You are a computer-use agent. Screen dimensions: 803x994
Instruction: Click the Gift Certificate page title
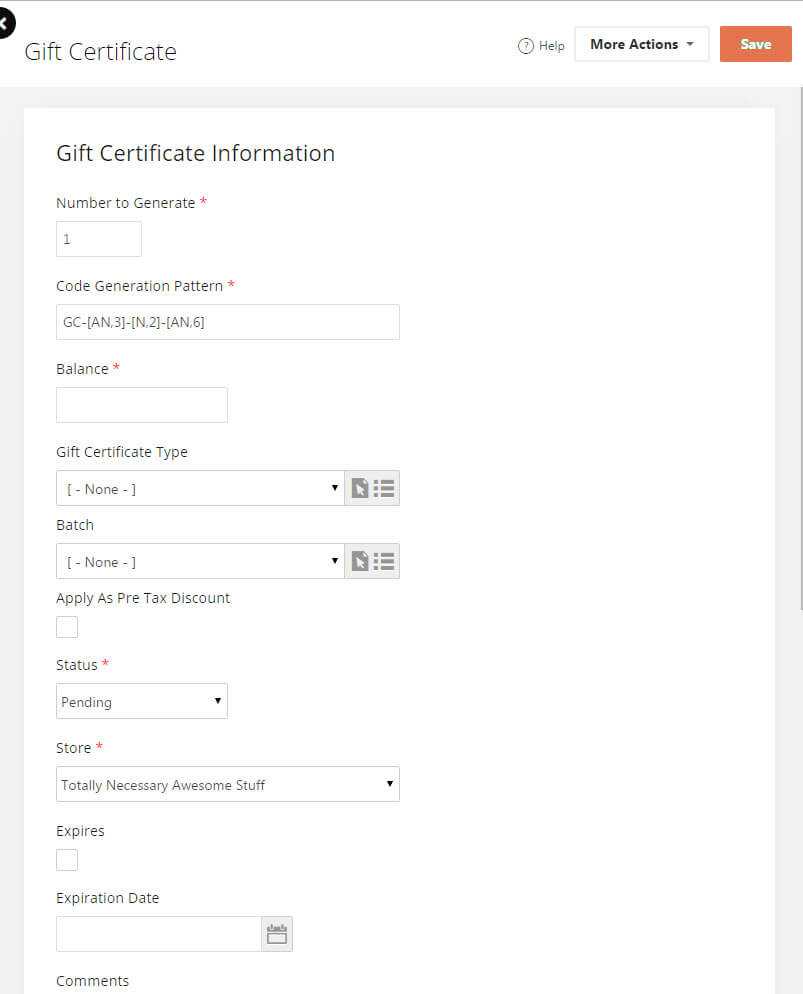(x=100, y=52)
